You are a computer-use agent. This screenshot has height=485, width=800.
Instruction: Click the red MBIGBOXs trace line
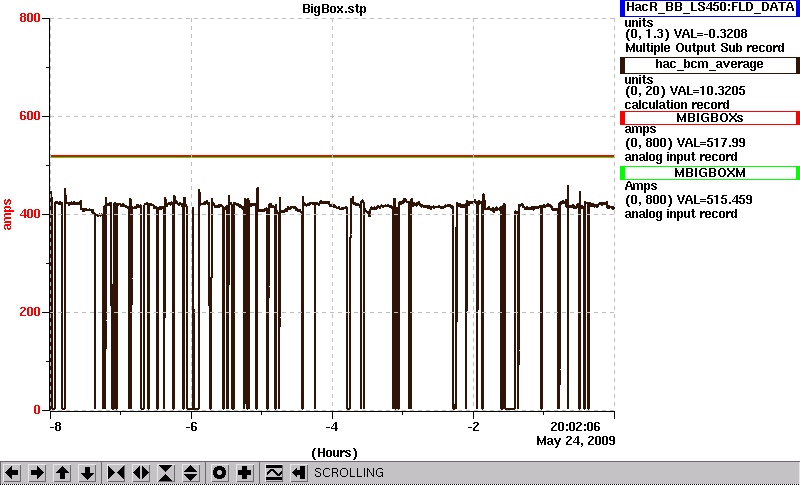tap(332, 156)
